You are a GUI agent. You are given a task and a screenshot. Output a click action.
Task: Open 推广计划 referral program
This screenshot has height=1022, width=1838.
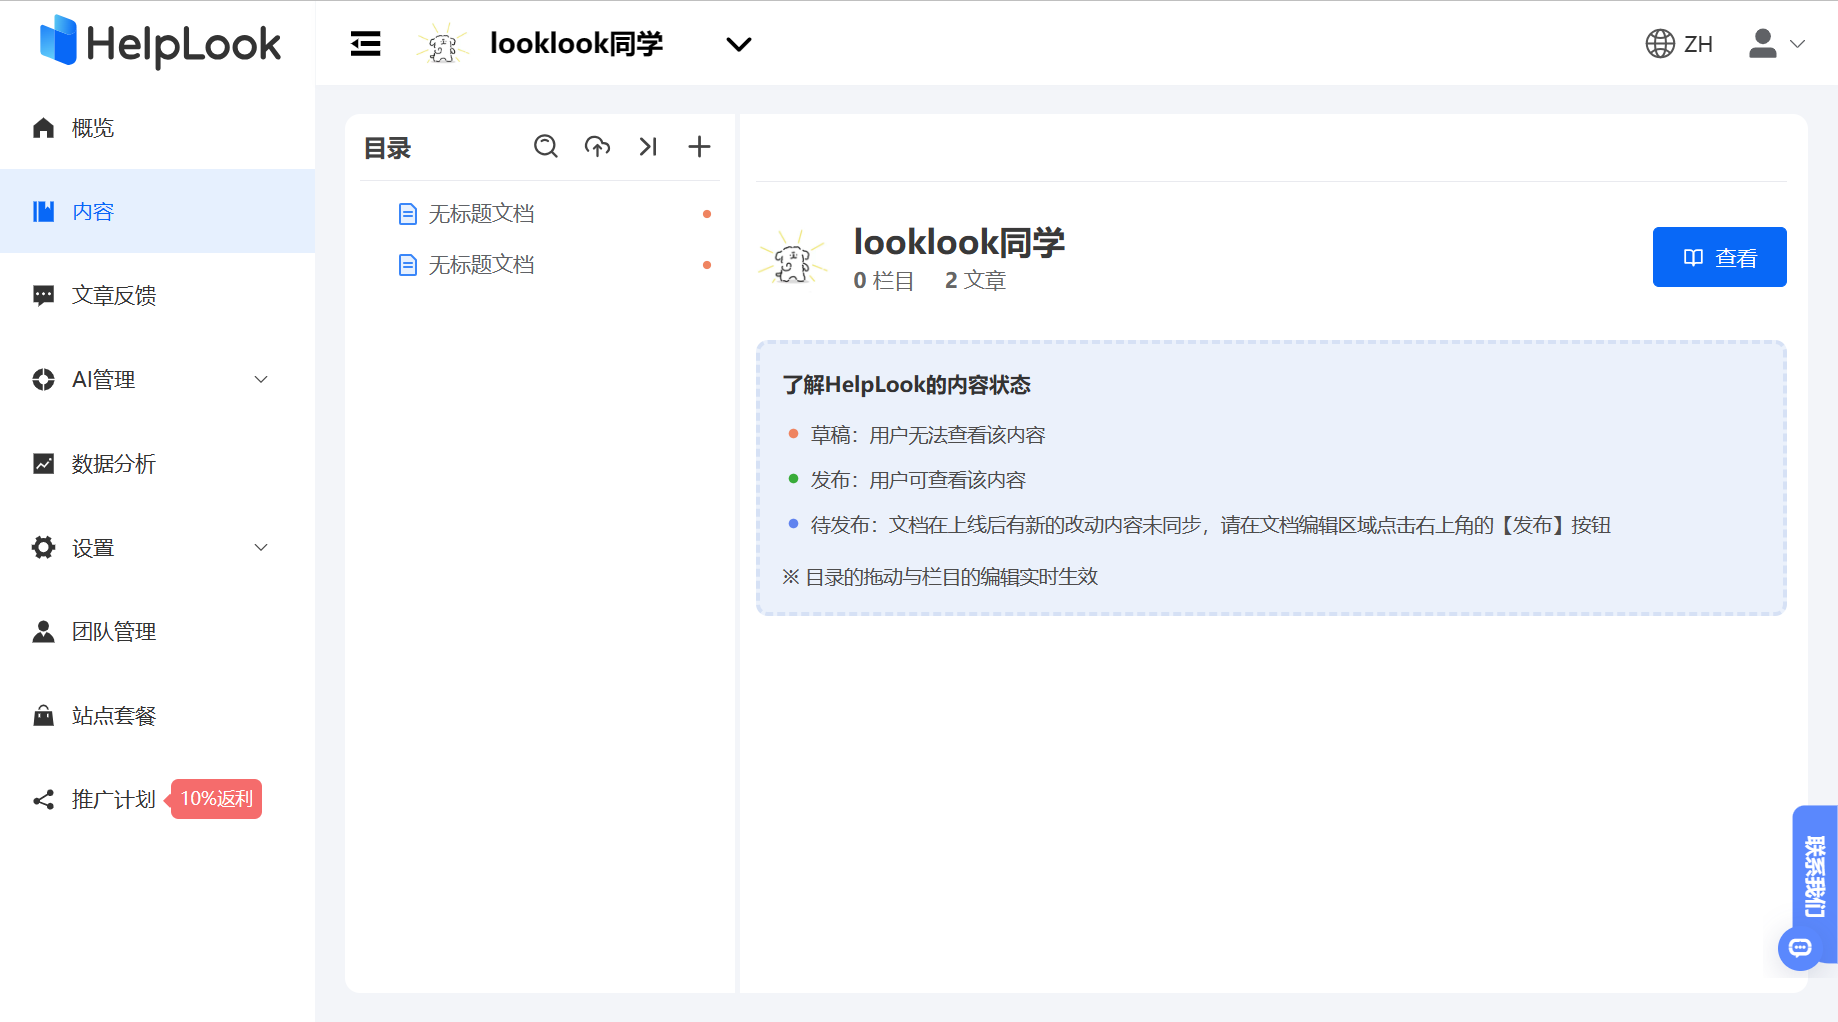[x=113, y=799]
